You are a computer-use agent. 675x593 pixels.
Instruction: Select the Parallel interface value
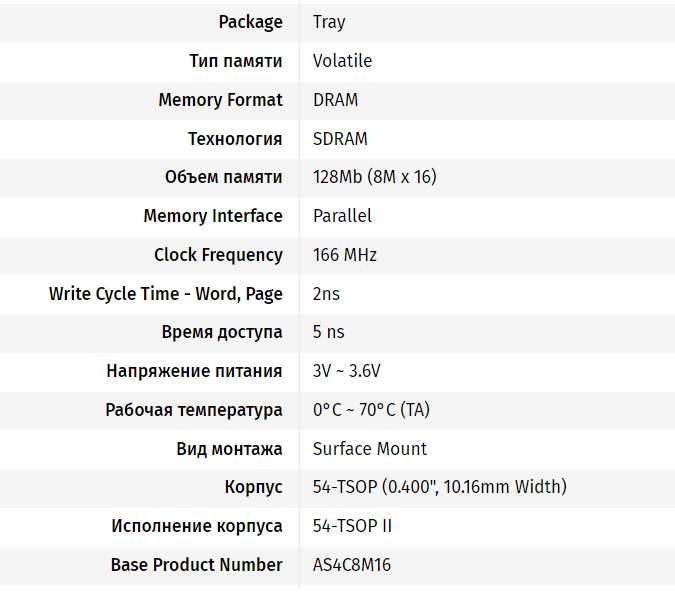pos(342,216)
